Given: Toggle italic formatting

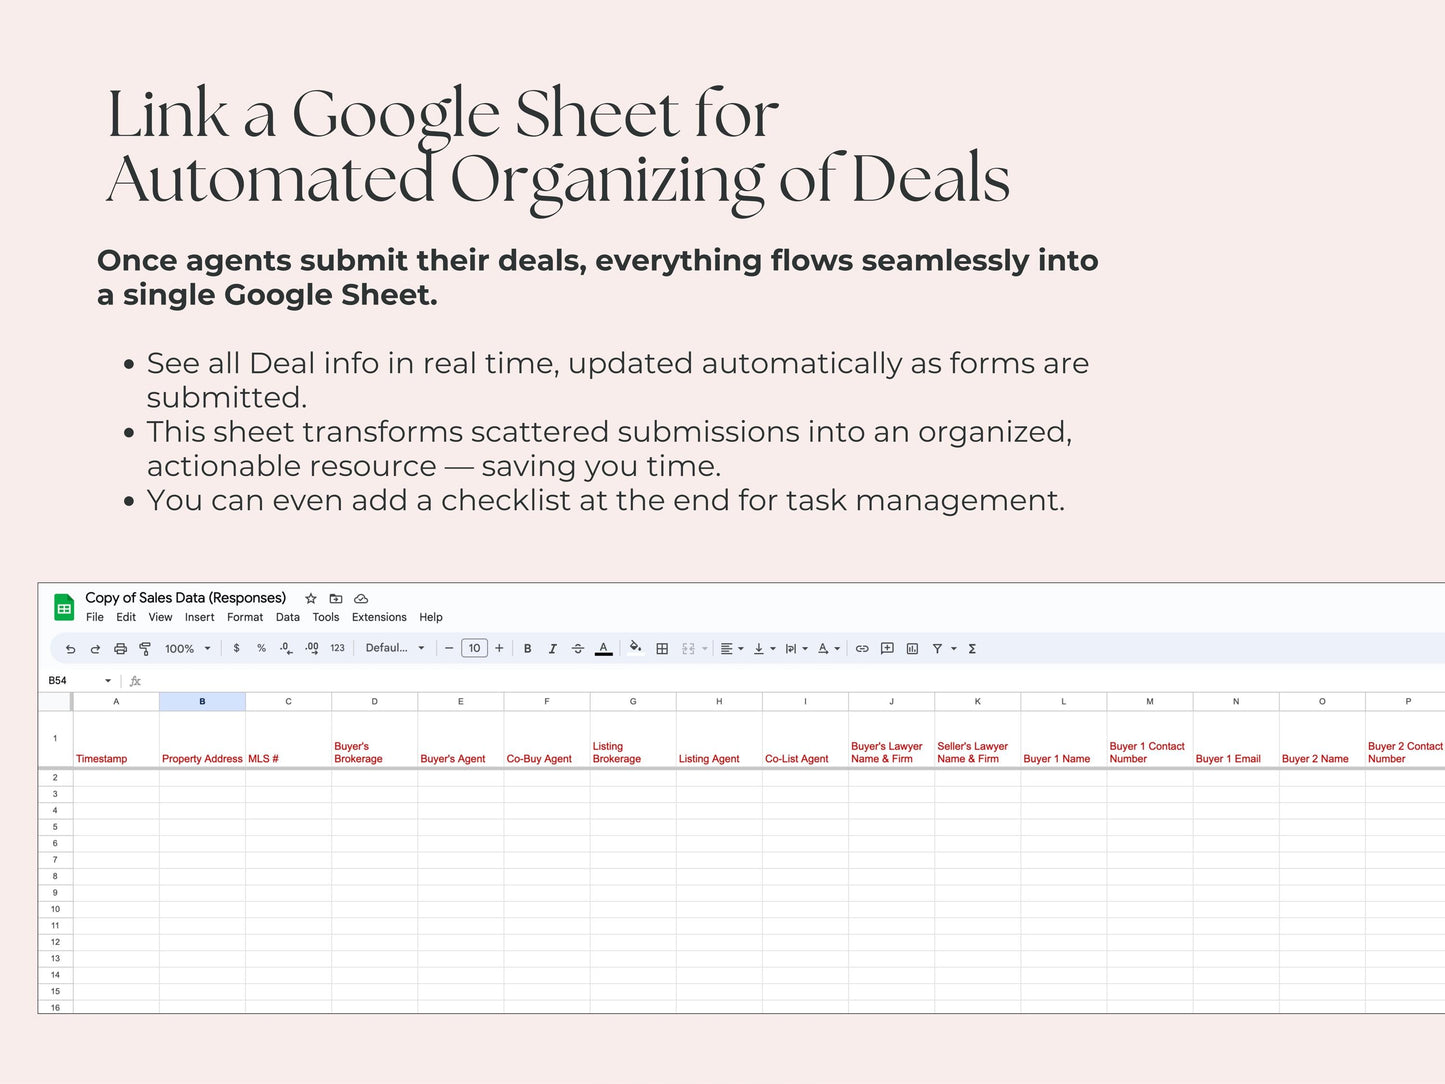Looking at the screenshot, I should tap(552, 649).
